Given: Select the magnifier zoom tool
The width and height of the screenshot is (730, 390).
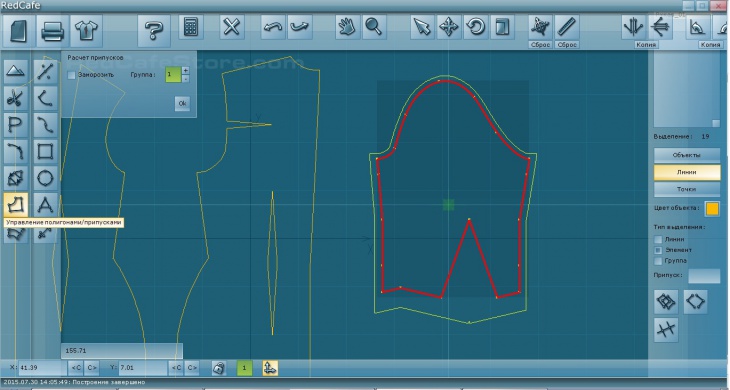Looking at the screenshot, I should 373,27.
